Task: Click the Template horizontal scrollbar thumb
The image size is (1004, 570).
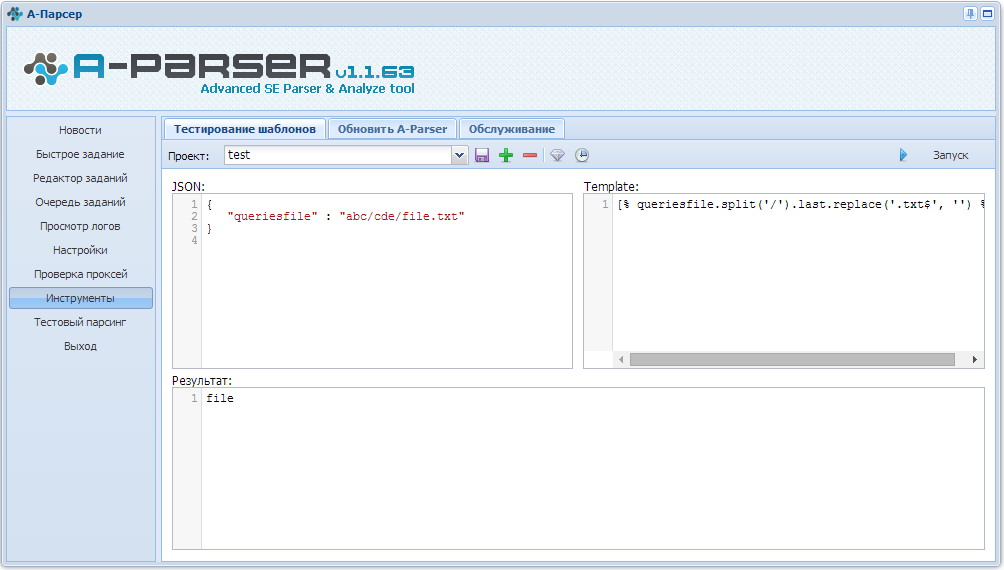Action: click(x=792, y=359)
